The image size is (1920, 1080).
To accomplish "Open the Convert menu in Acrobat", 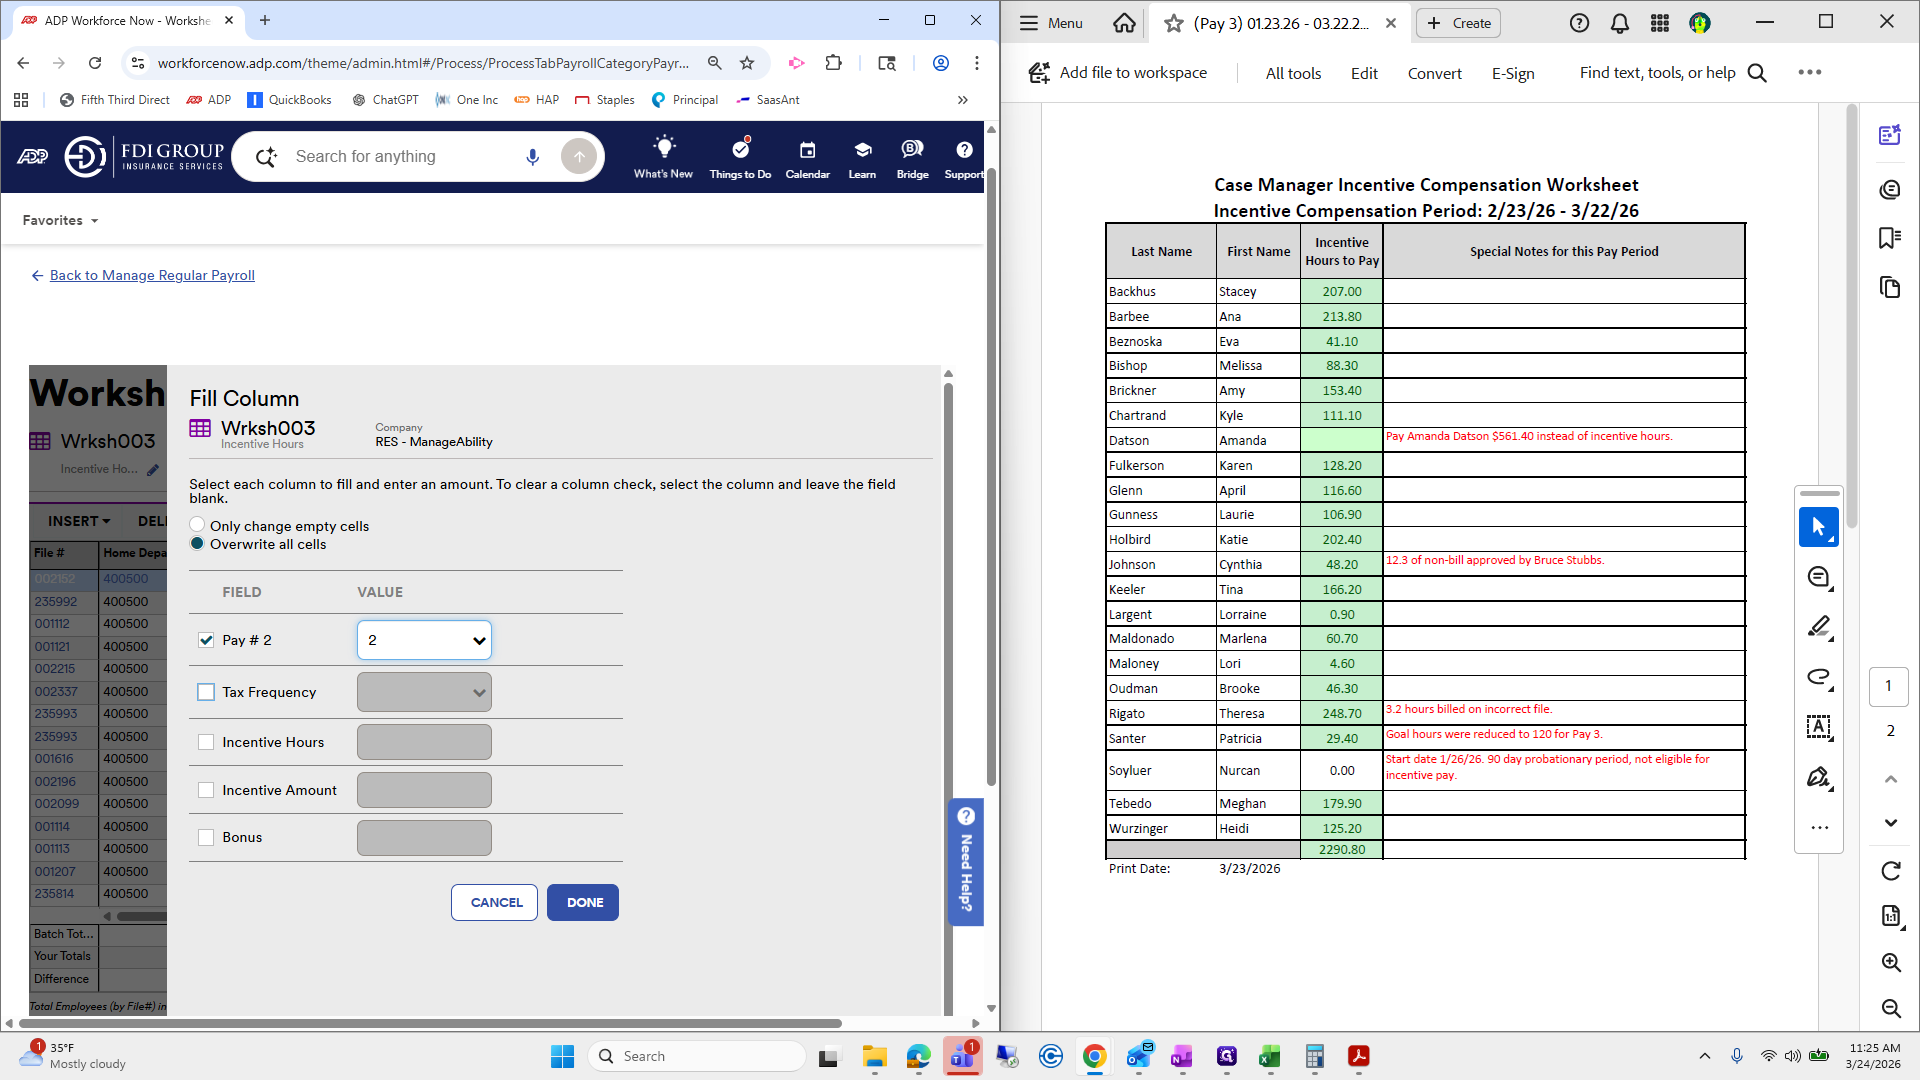I will 1434,73.
